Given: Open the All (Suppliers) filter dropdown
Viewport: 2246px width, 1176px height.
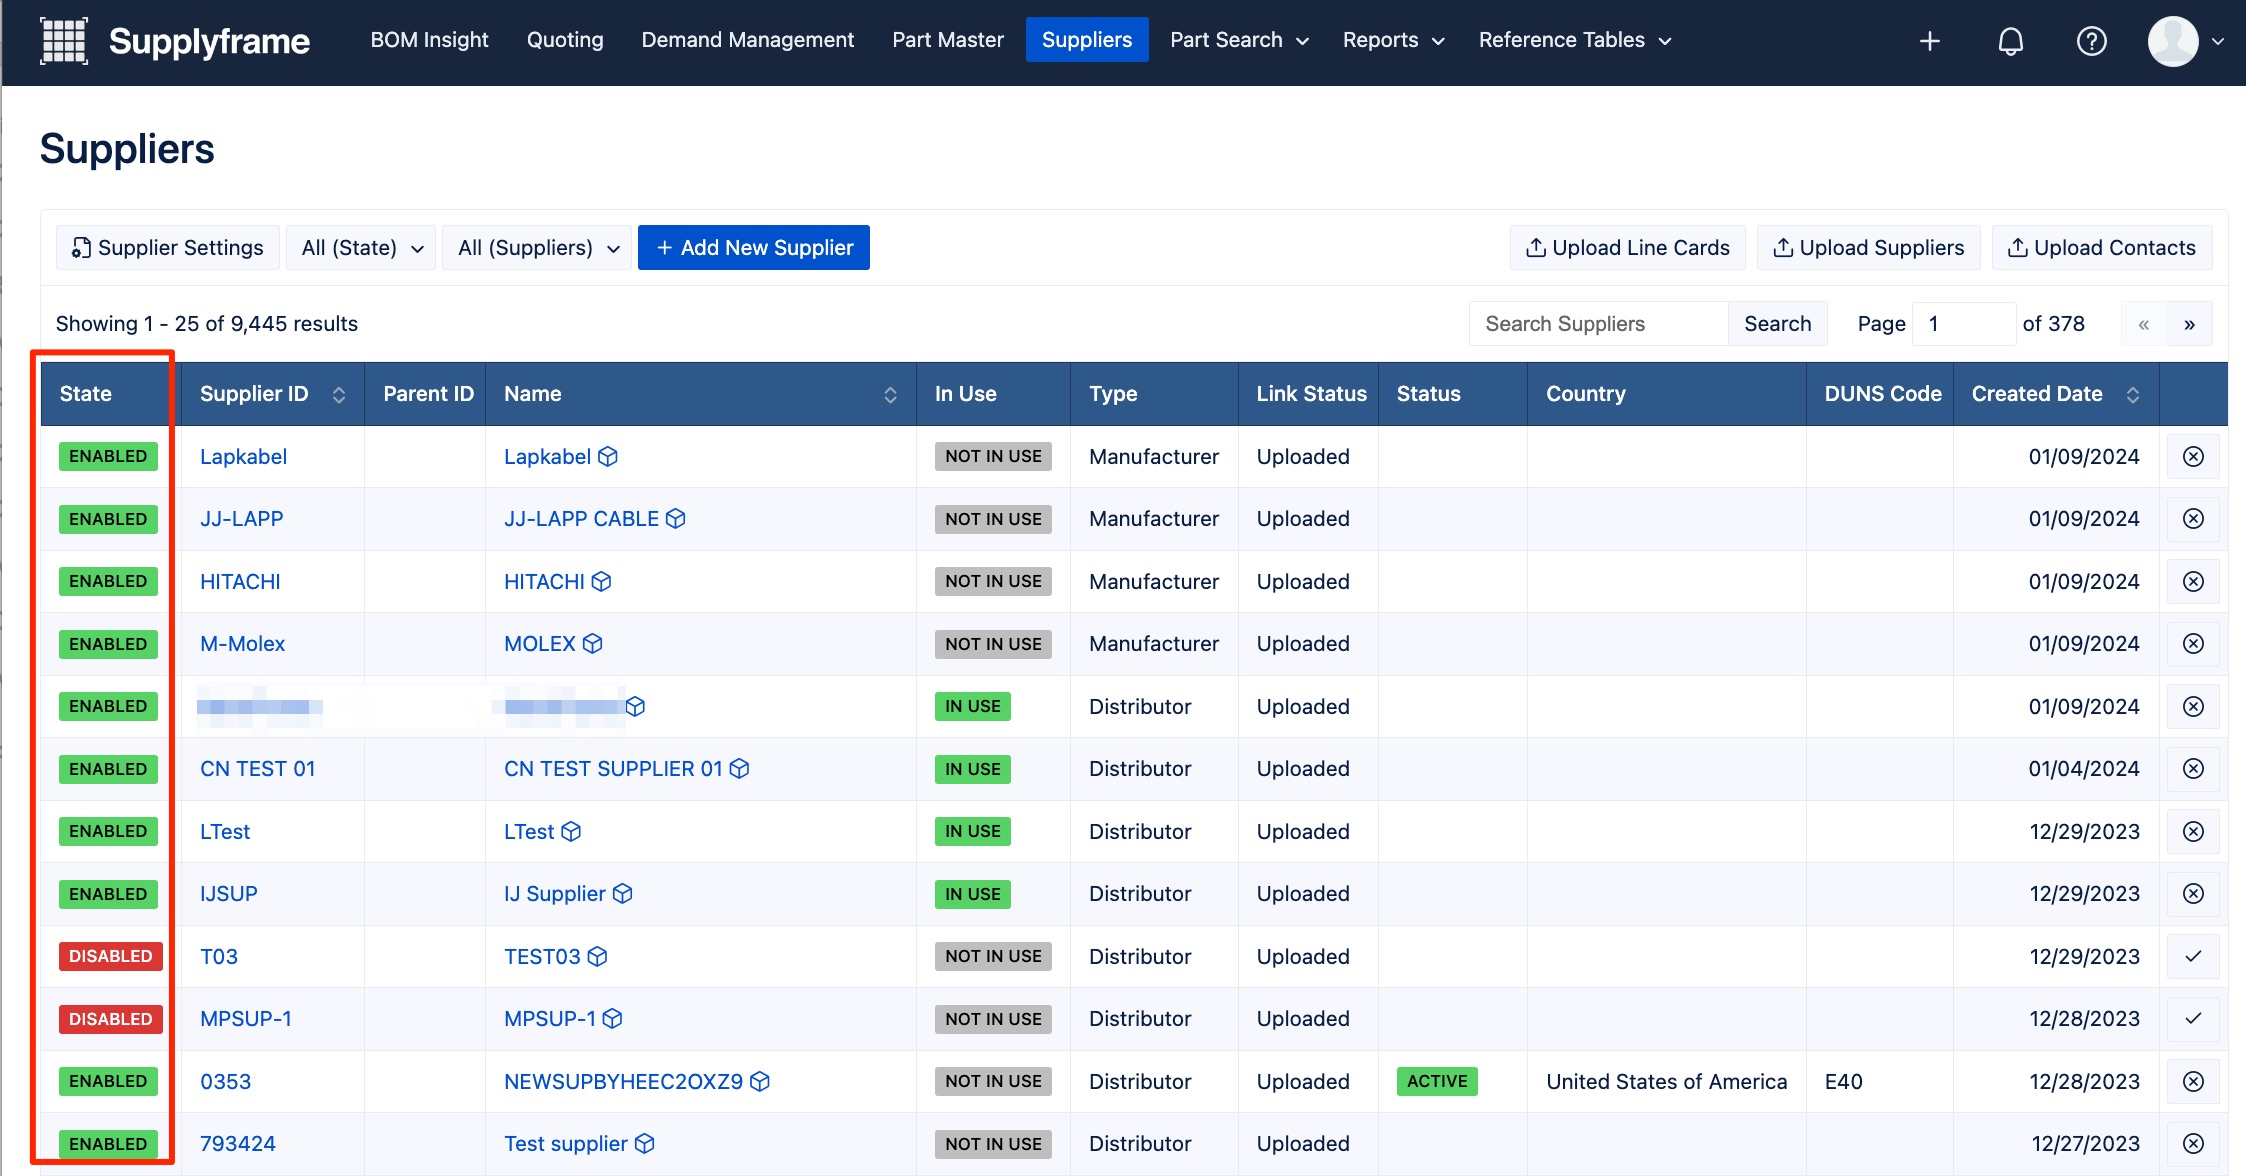Looking at the screenshot, I should pyautogui.click(x=537, y=248).
